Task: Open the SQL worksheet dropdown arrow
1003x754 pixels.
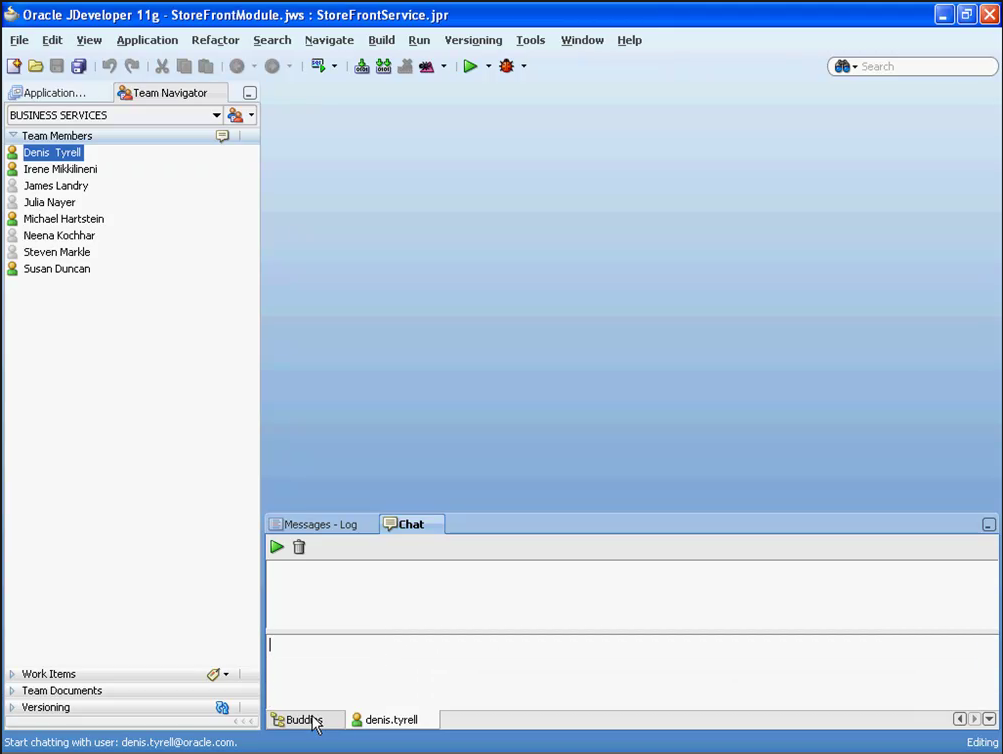Action: (335, 66)
